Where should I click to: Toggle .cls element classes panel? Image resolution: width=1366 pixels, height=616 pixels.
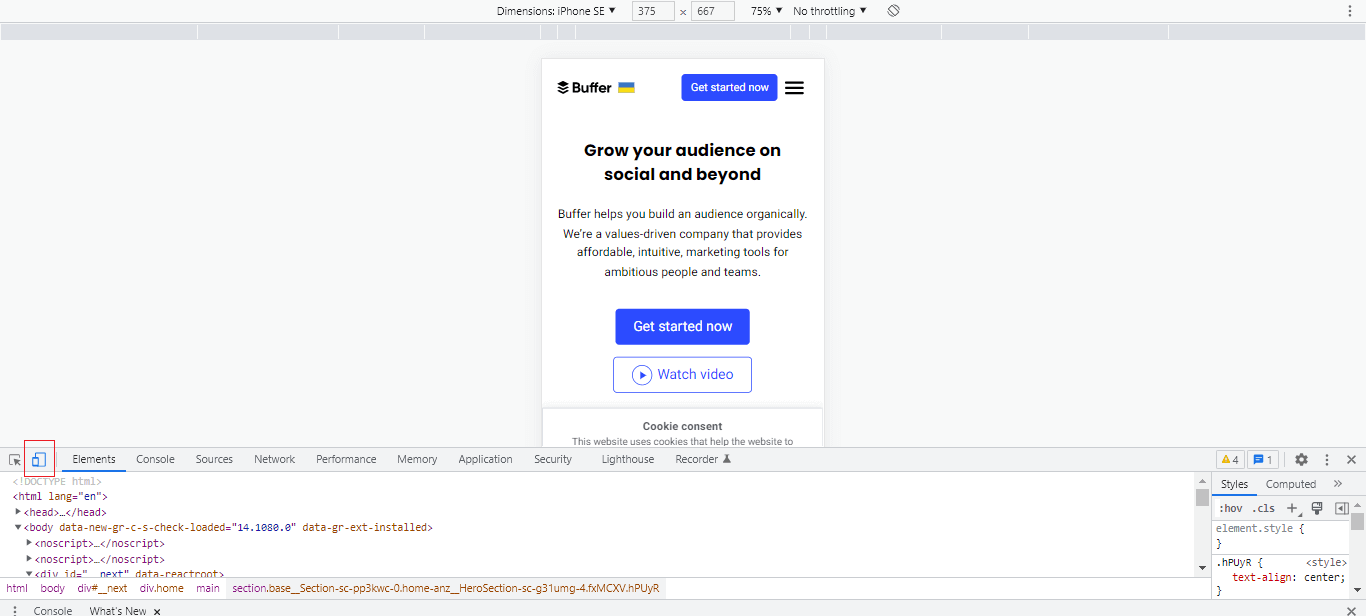tap(1264, 508)
